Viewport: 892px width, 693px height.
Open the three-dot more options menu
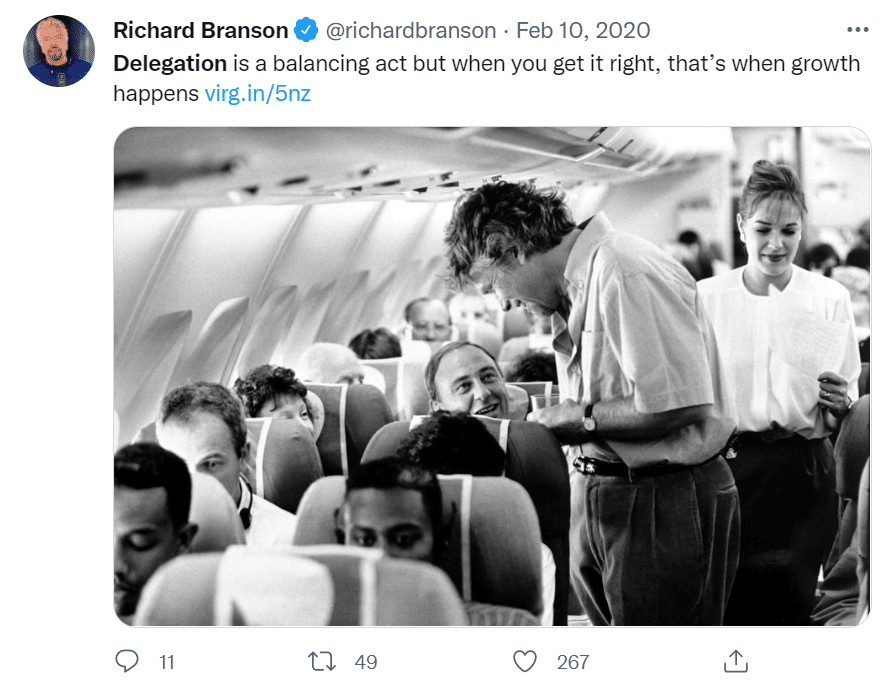click(x=857, y=30)
